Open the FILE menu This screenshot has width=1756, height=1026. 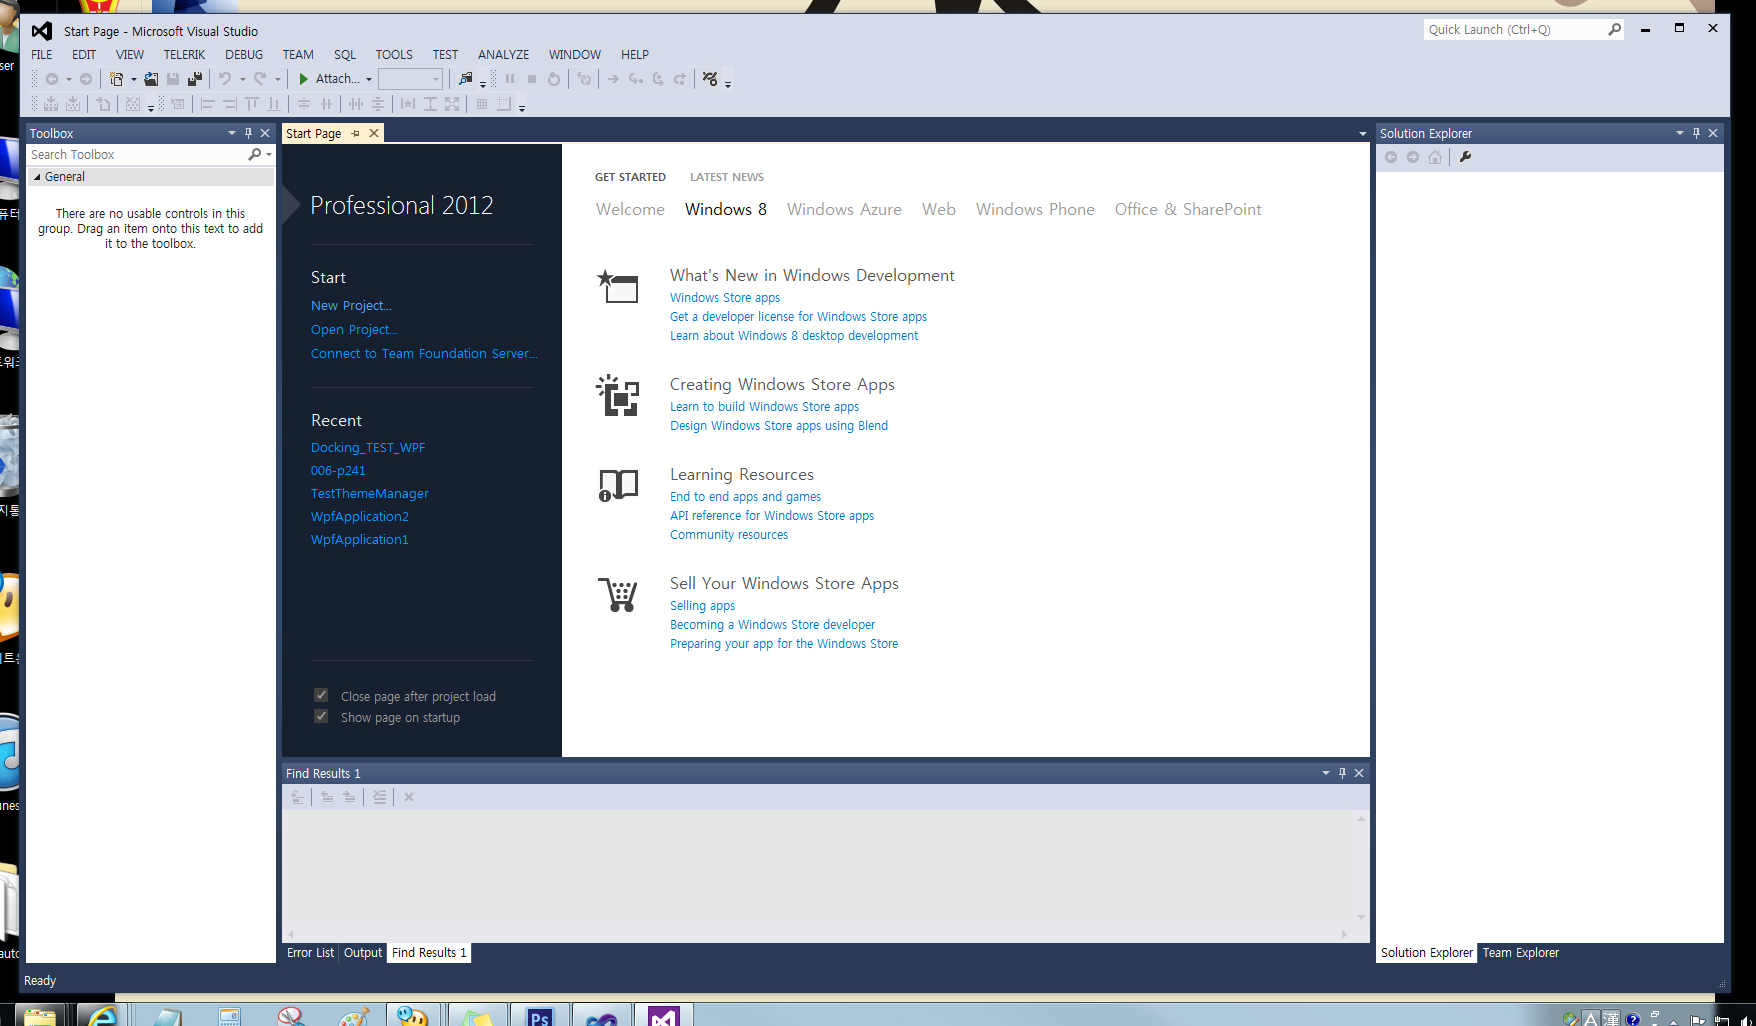coord(42,55)
